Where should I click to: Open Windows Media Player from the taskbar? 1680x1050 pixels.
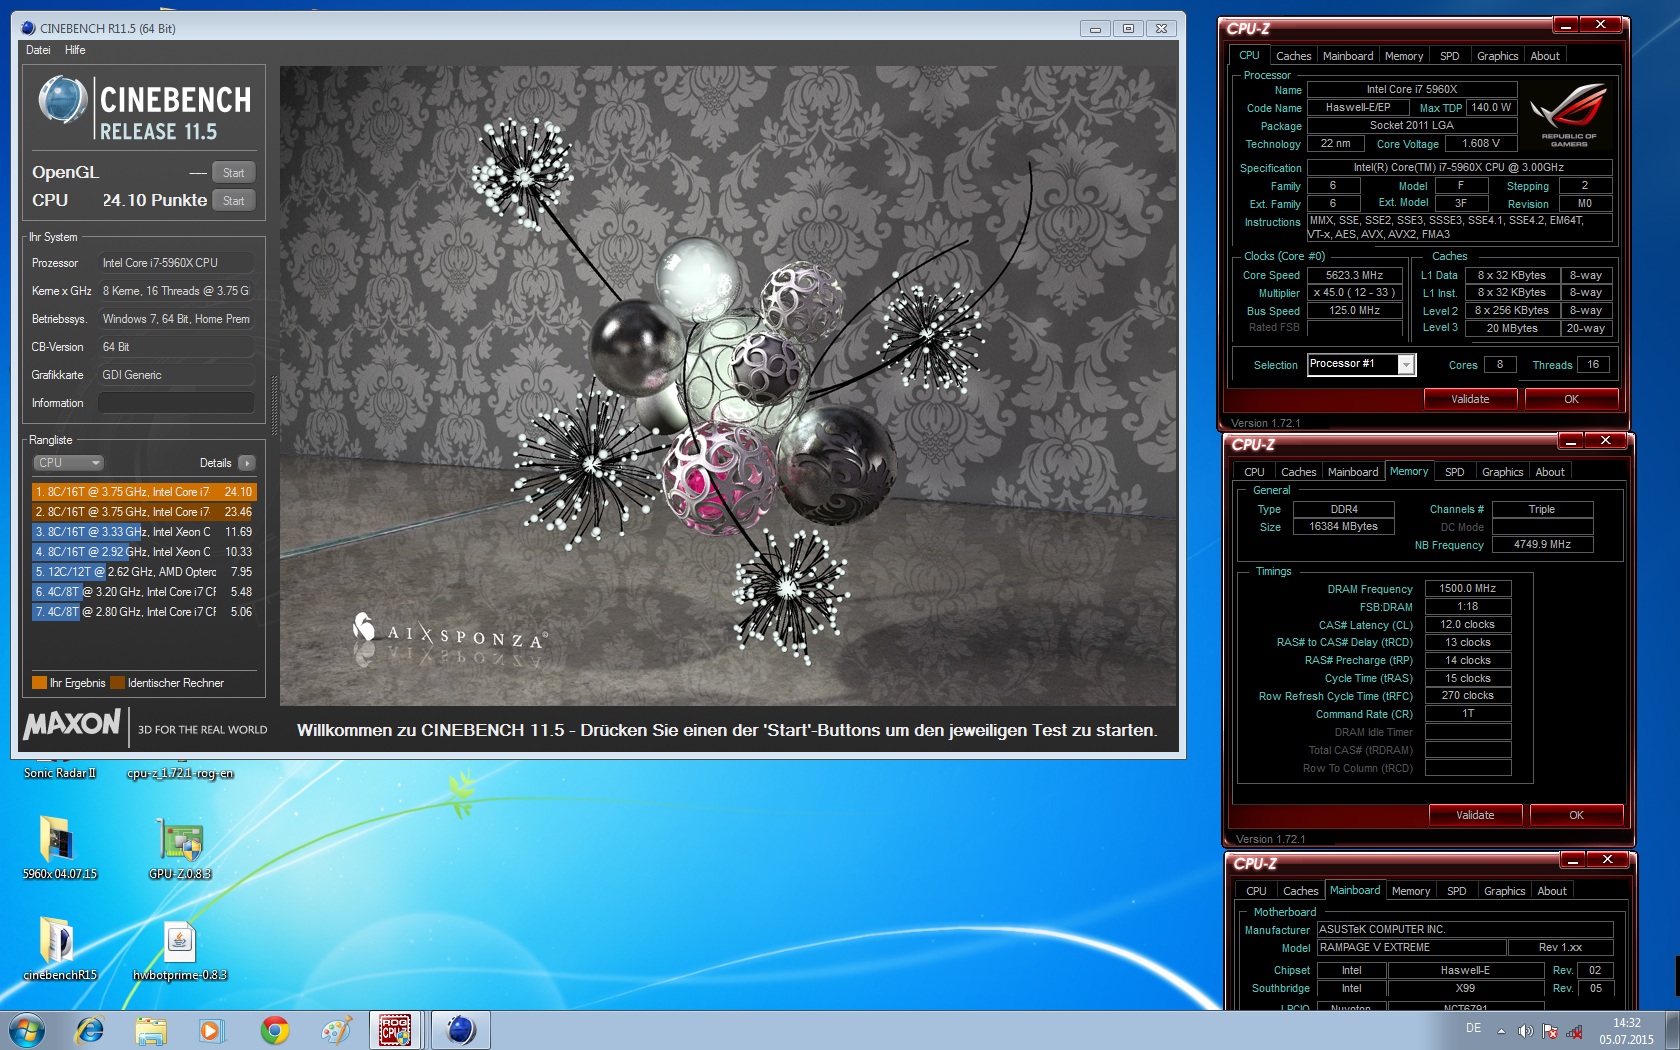(x=211, y=1030)
